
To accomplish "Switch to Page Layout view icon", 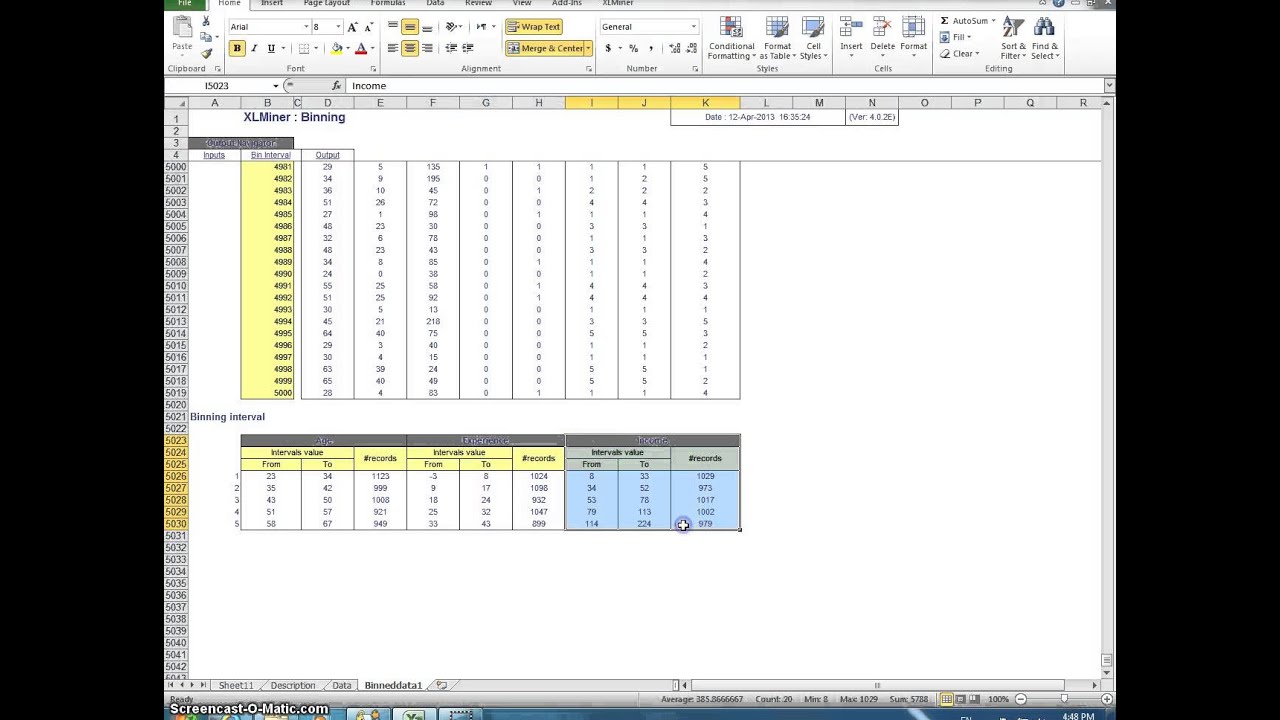I will (960, 699).
